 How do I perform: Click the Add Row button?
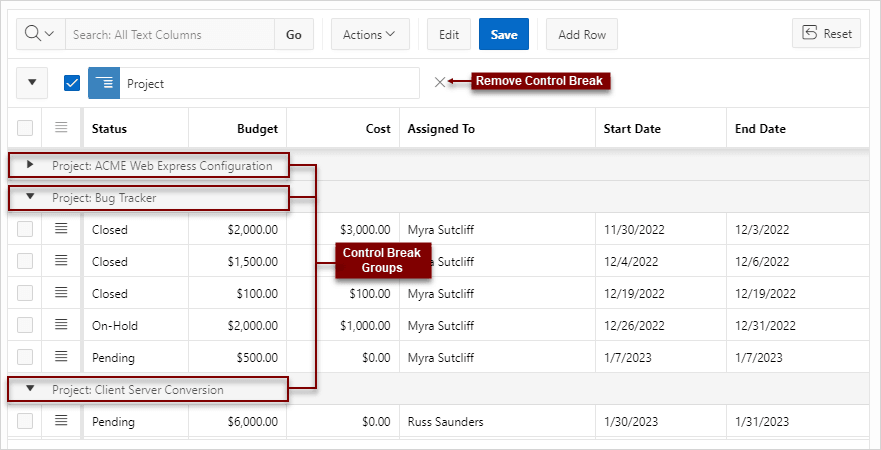coord(582,34)
